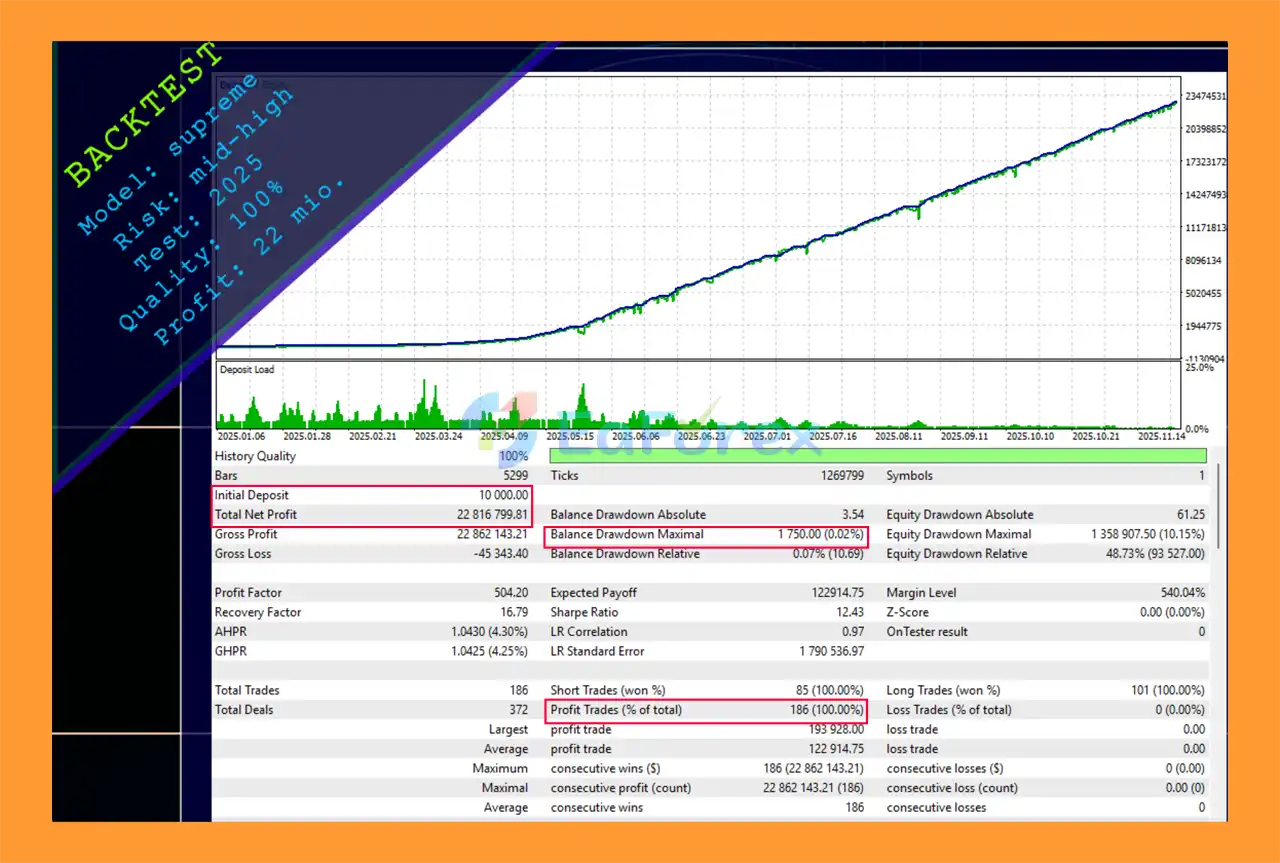Select the Profit Factor value 504.20
Image resolution: width=1280 pixels, height=863 pixels.
point(509,593)
